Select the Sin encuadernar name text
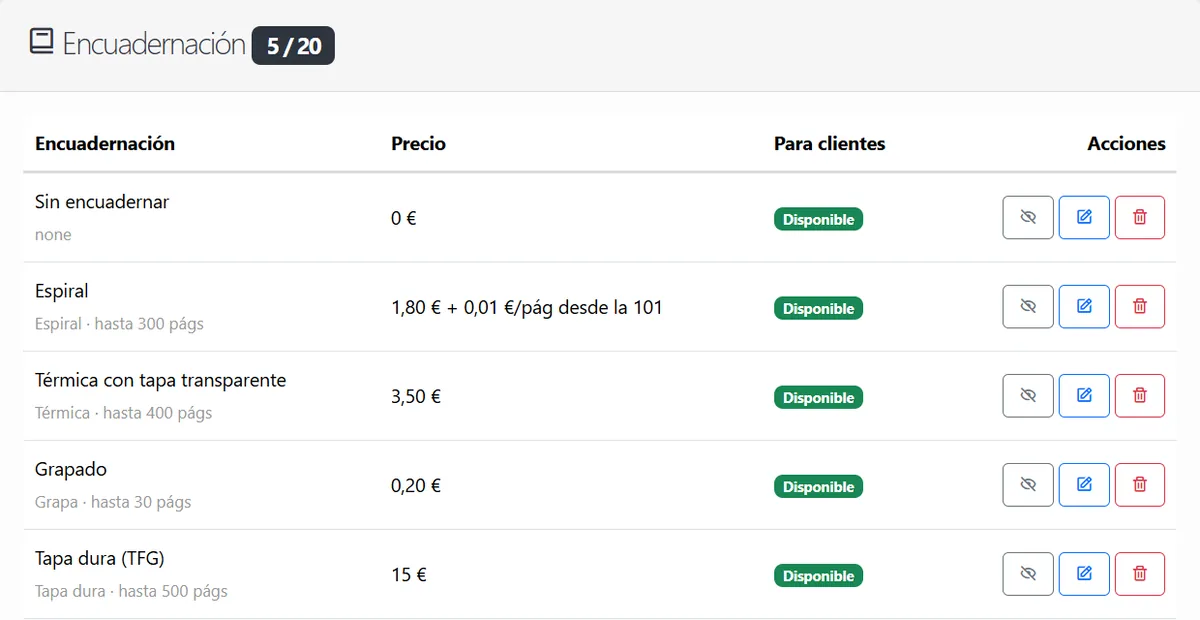The image size is (1200, 620). click(x=102, y=201)
